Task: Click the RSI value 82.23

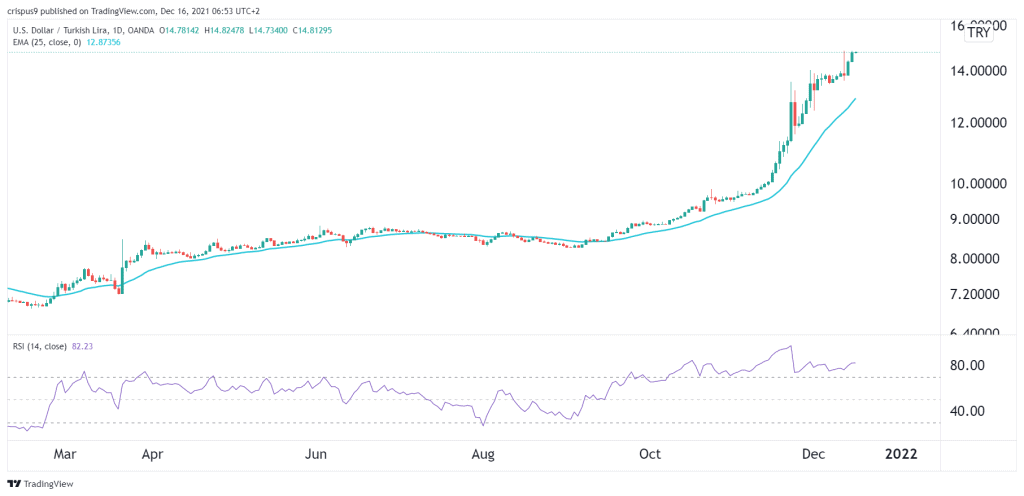Action: click(x=80, y=347)
